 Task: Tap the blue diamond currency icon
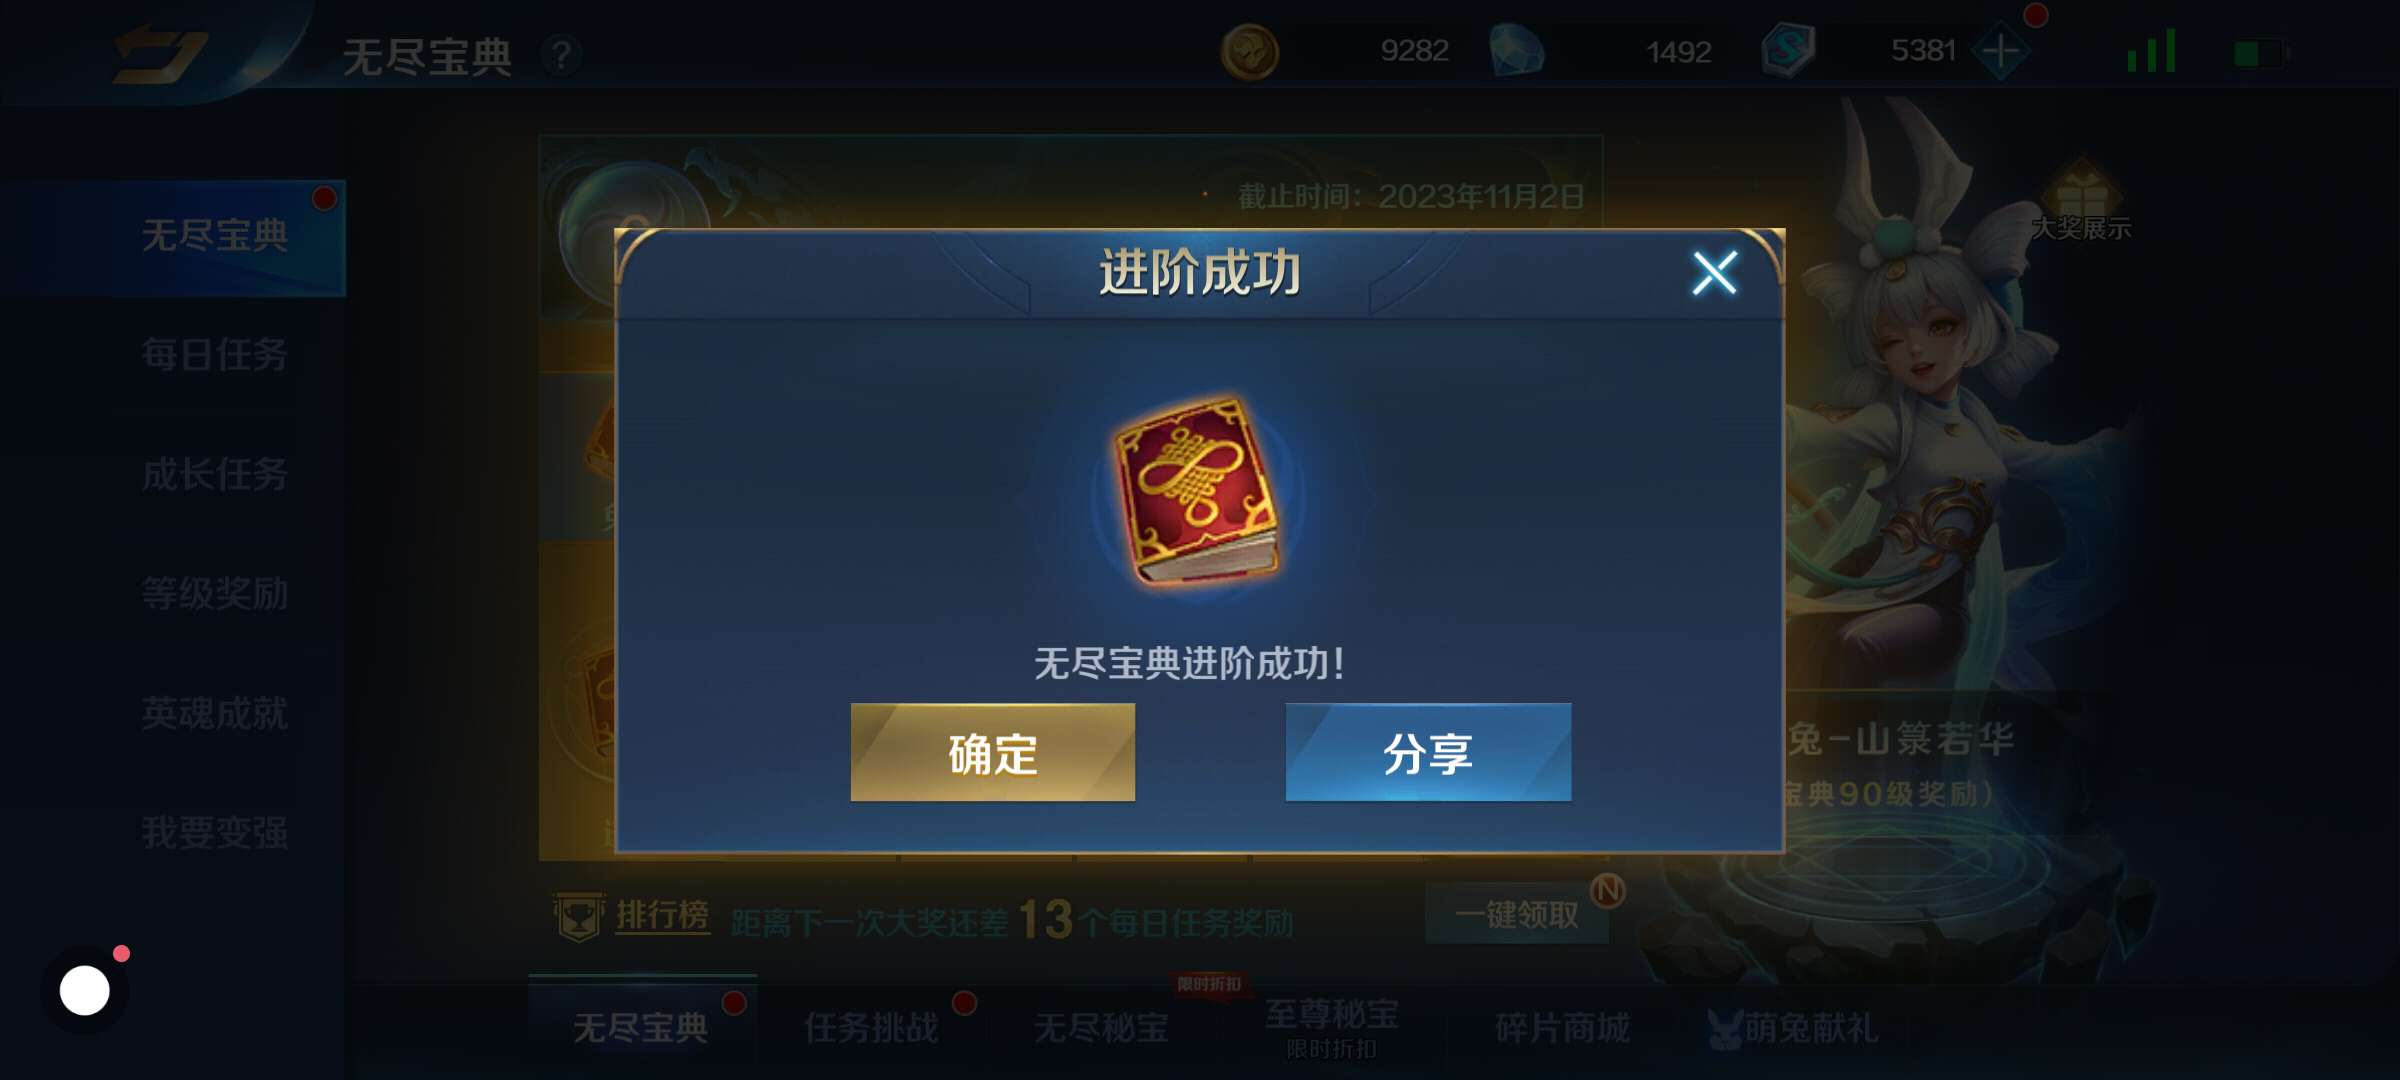click(1516, 51)
